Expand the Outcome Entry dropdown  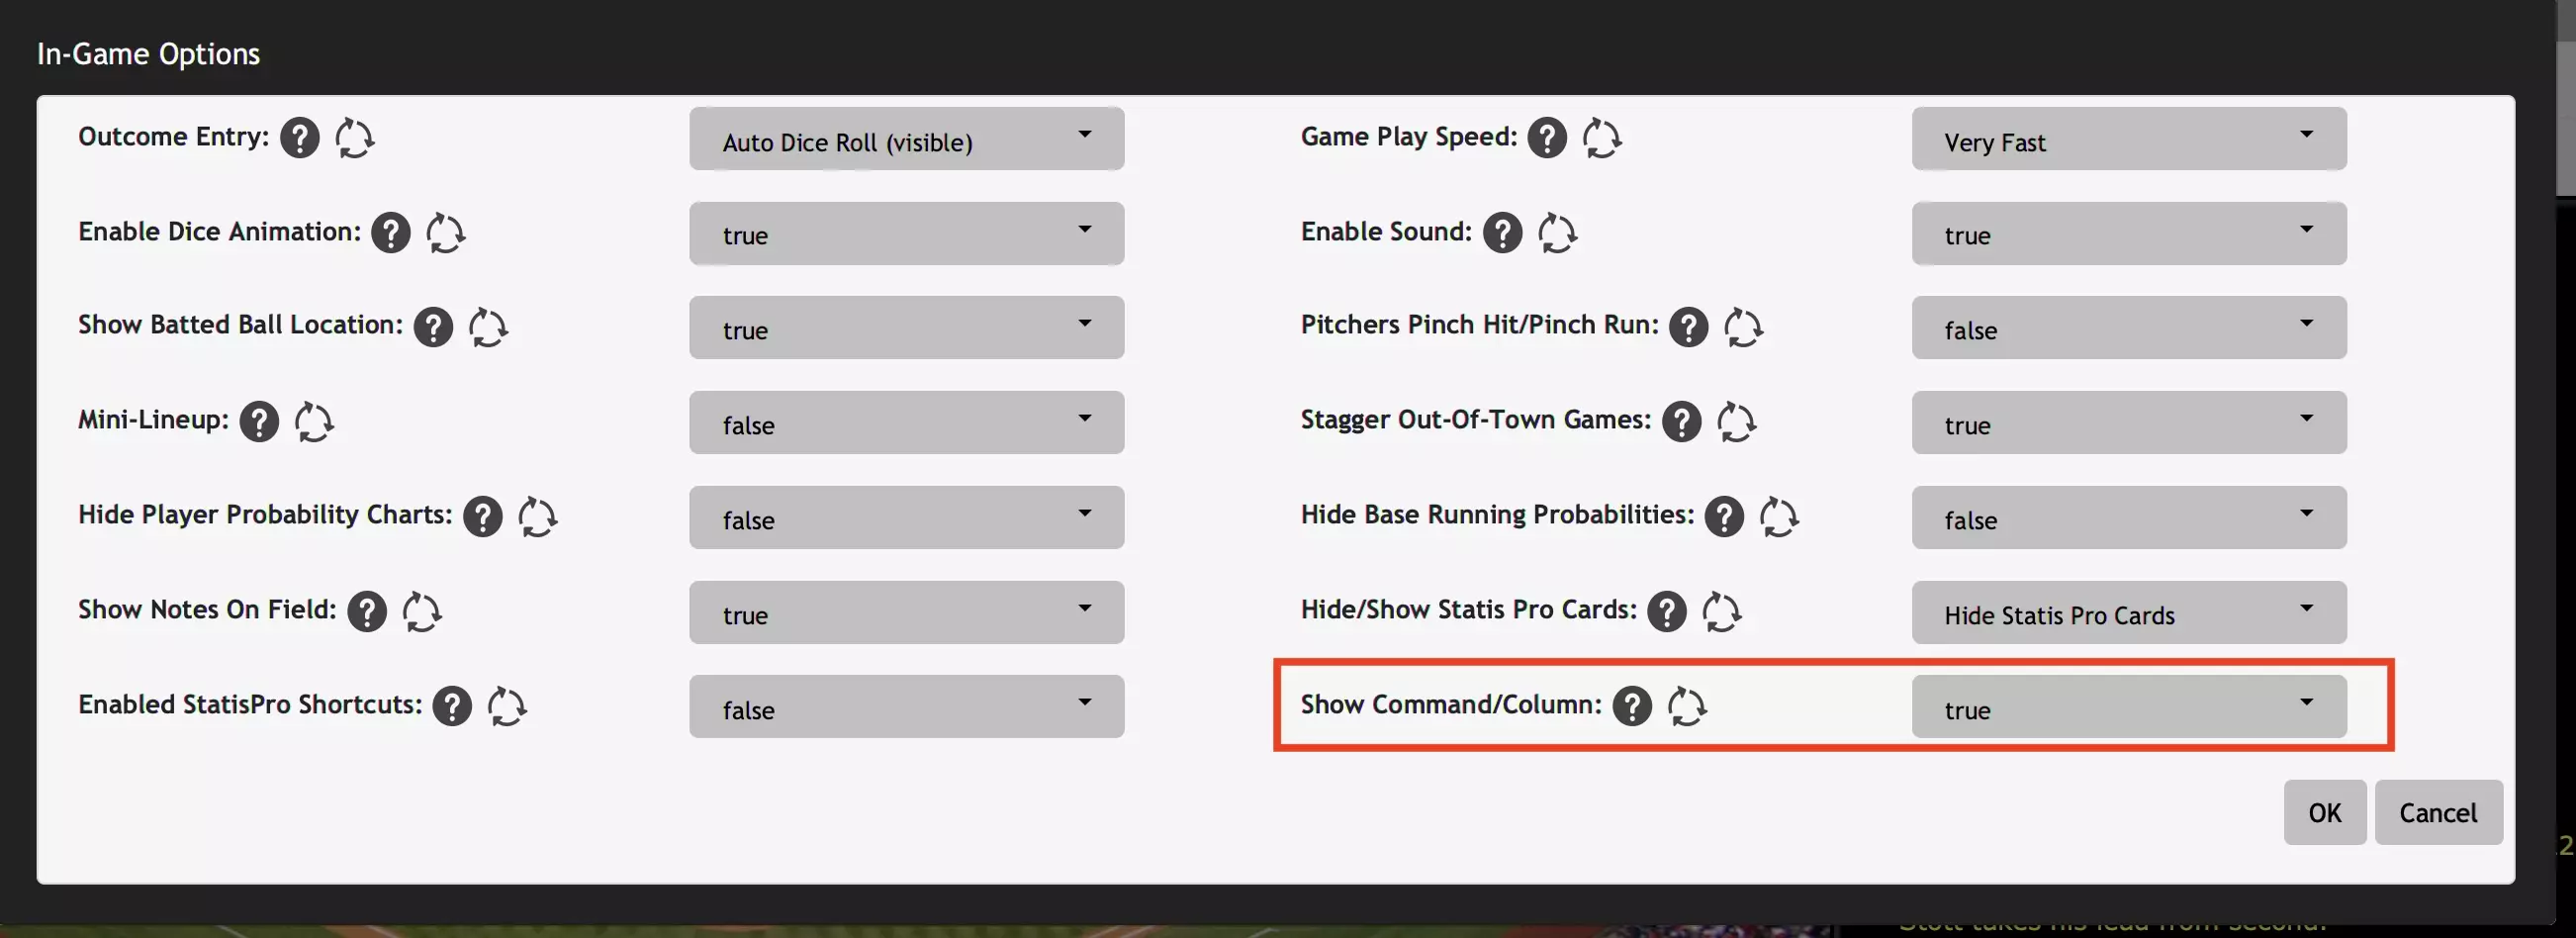click(x=906, y=139)
